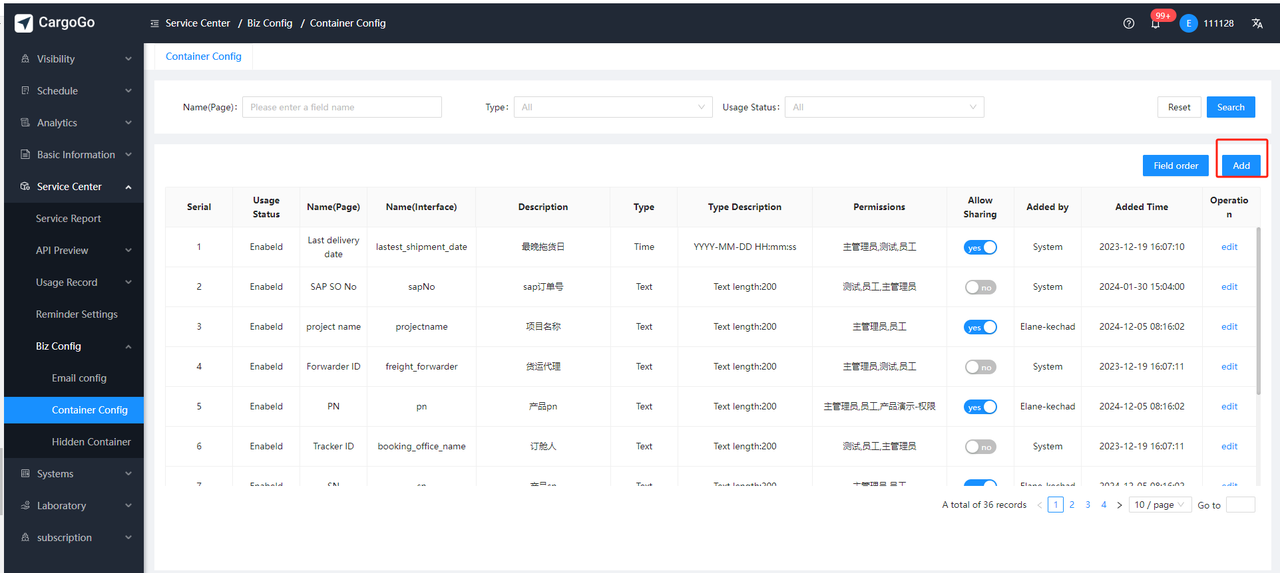Click the Biz Config breadcrumb
Viewport: 1280px width, 573px height.
tap(270, 23)
